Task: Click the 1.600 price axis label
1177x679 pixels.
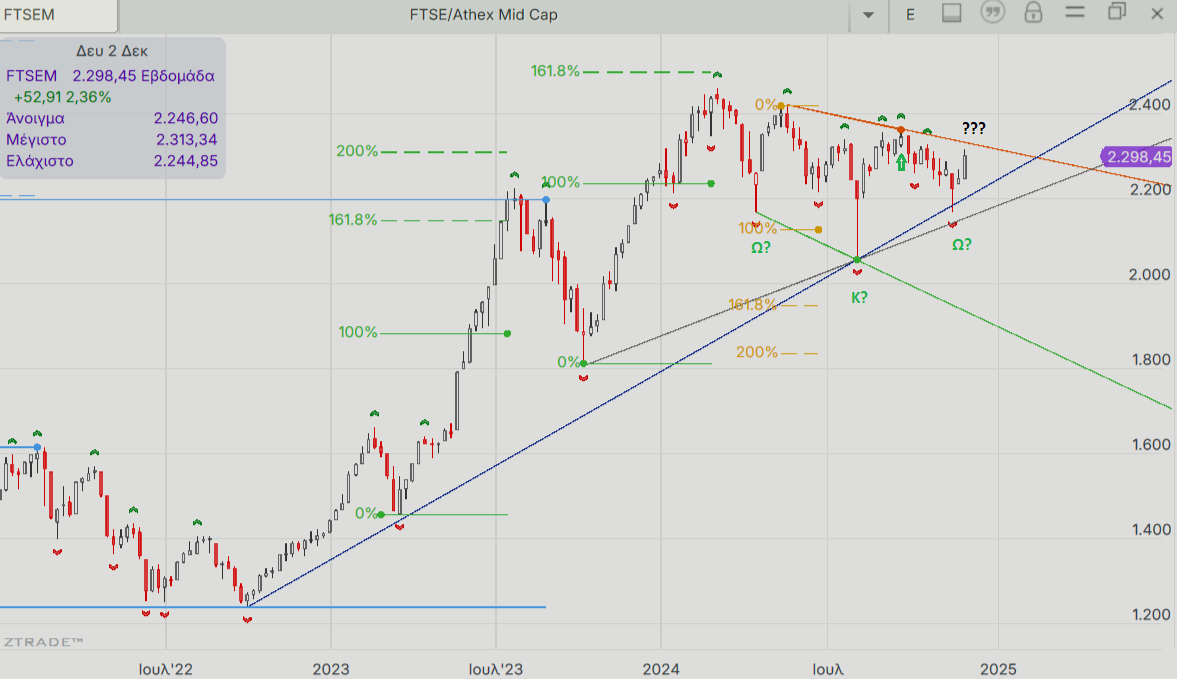Action: 1151,444
